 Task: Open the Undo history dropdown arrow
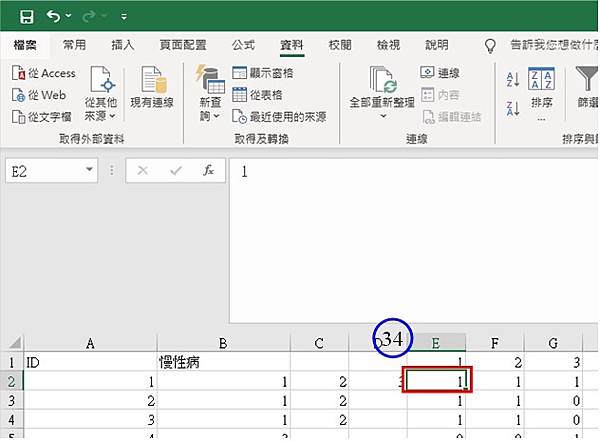pos(68,16)
